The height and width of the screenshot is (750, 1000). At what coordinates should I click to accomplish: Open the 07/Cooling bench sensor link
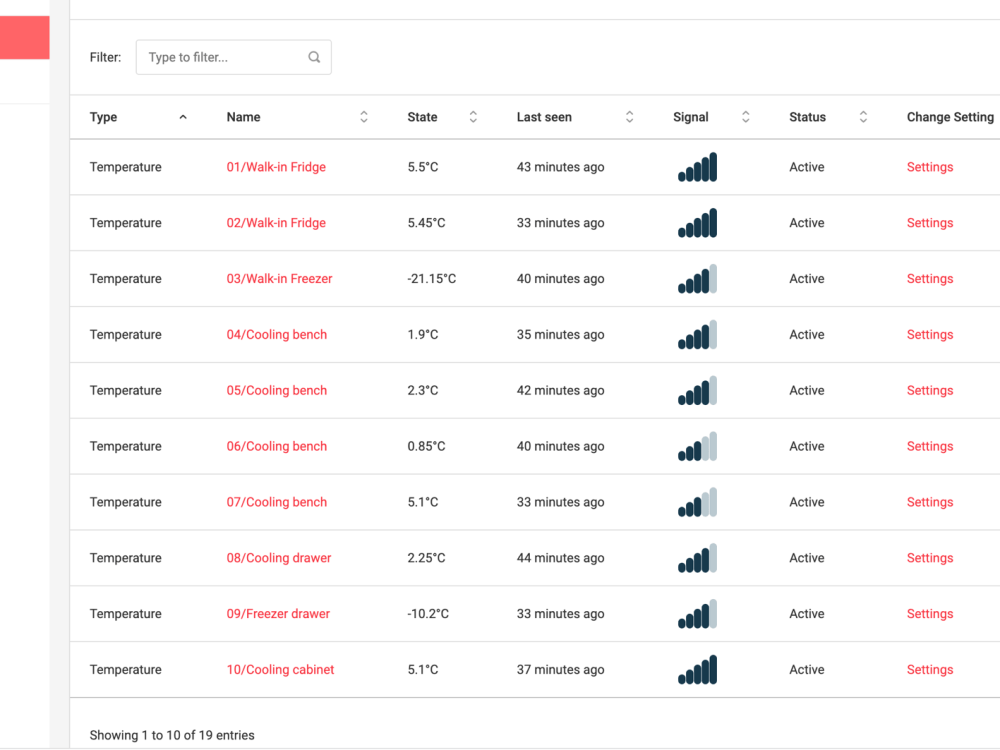point(277,502)
